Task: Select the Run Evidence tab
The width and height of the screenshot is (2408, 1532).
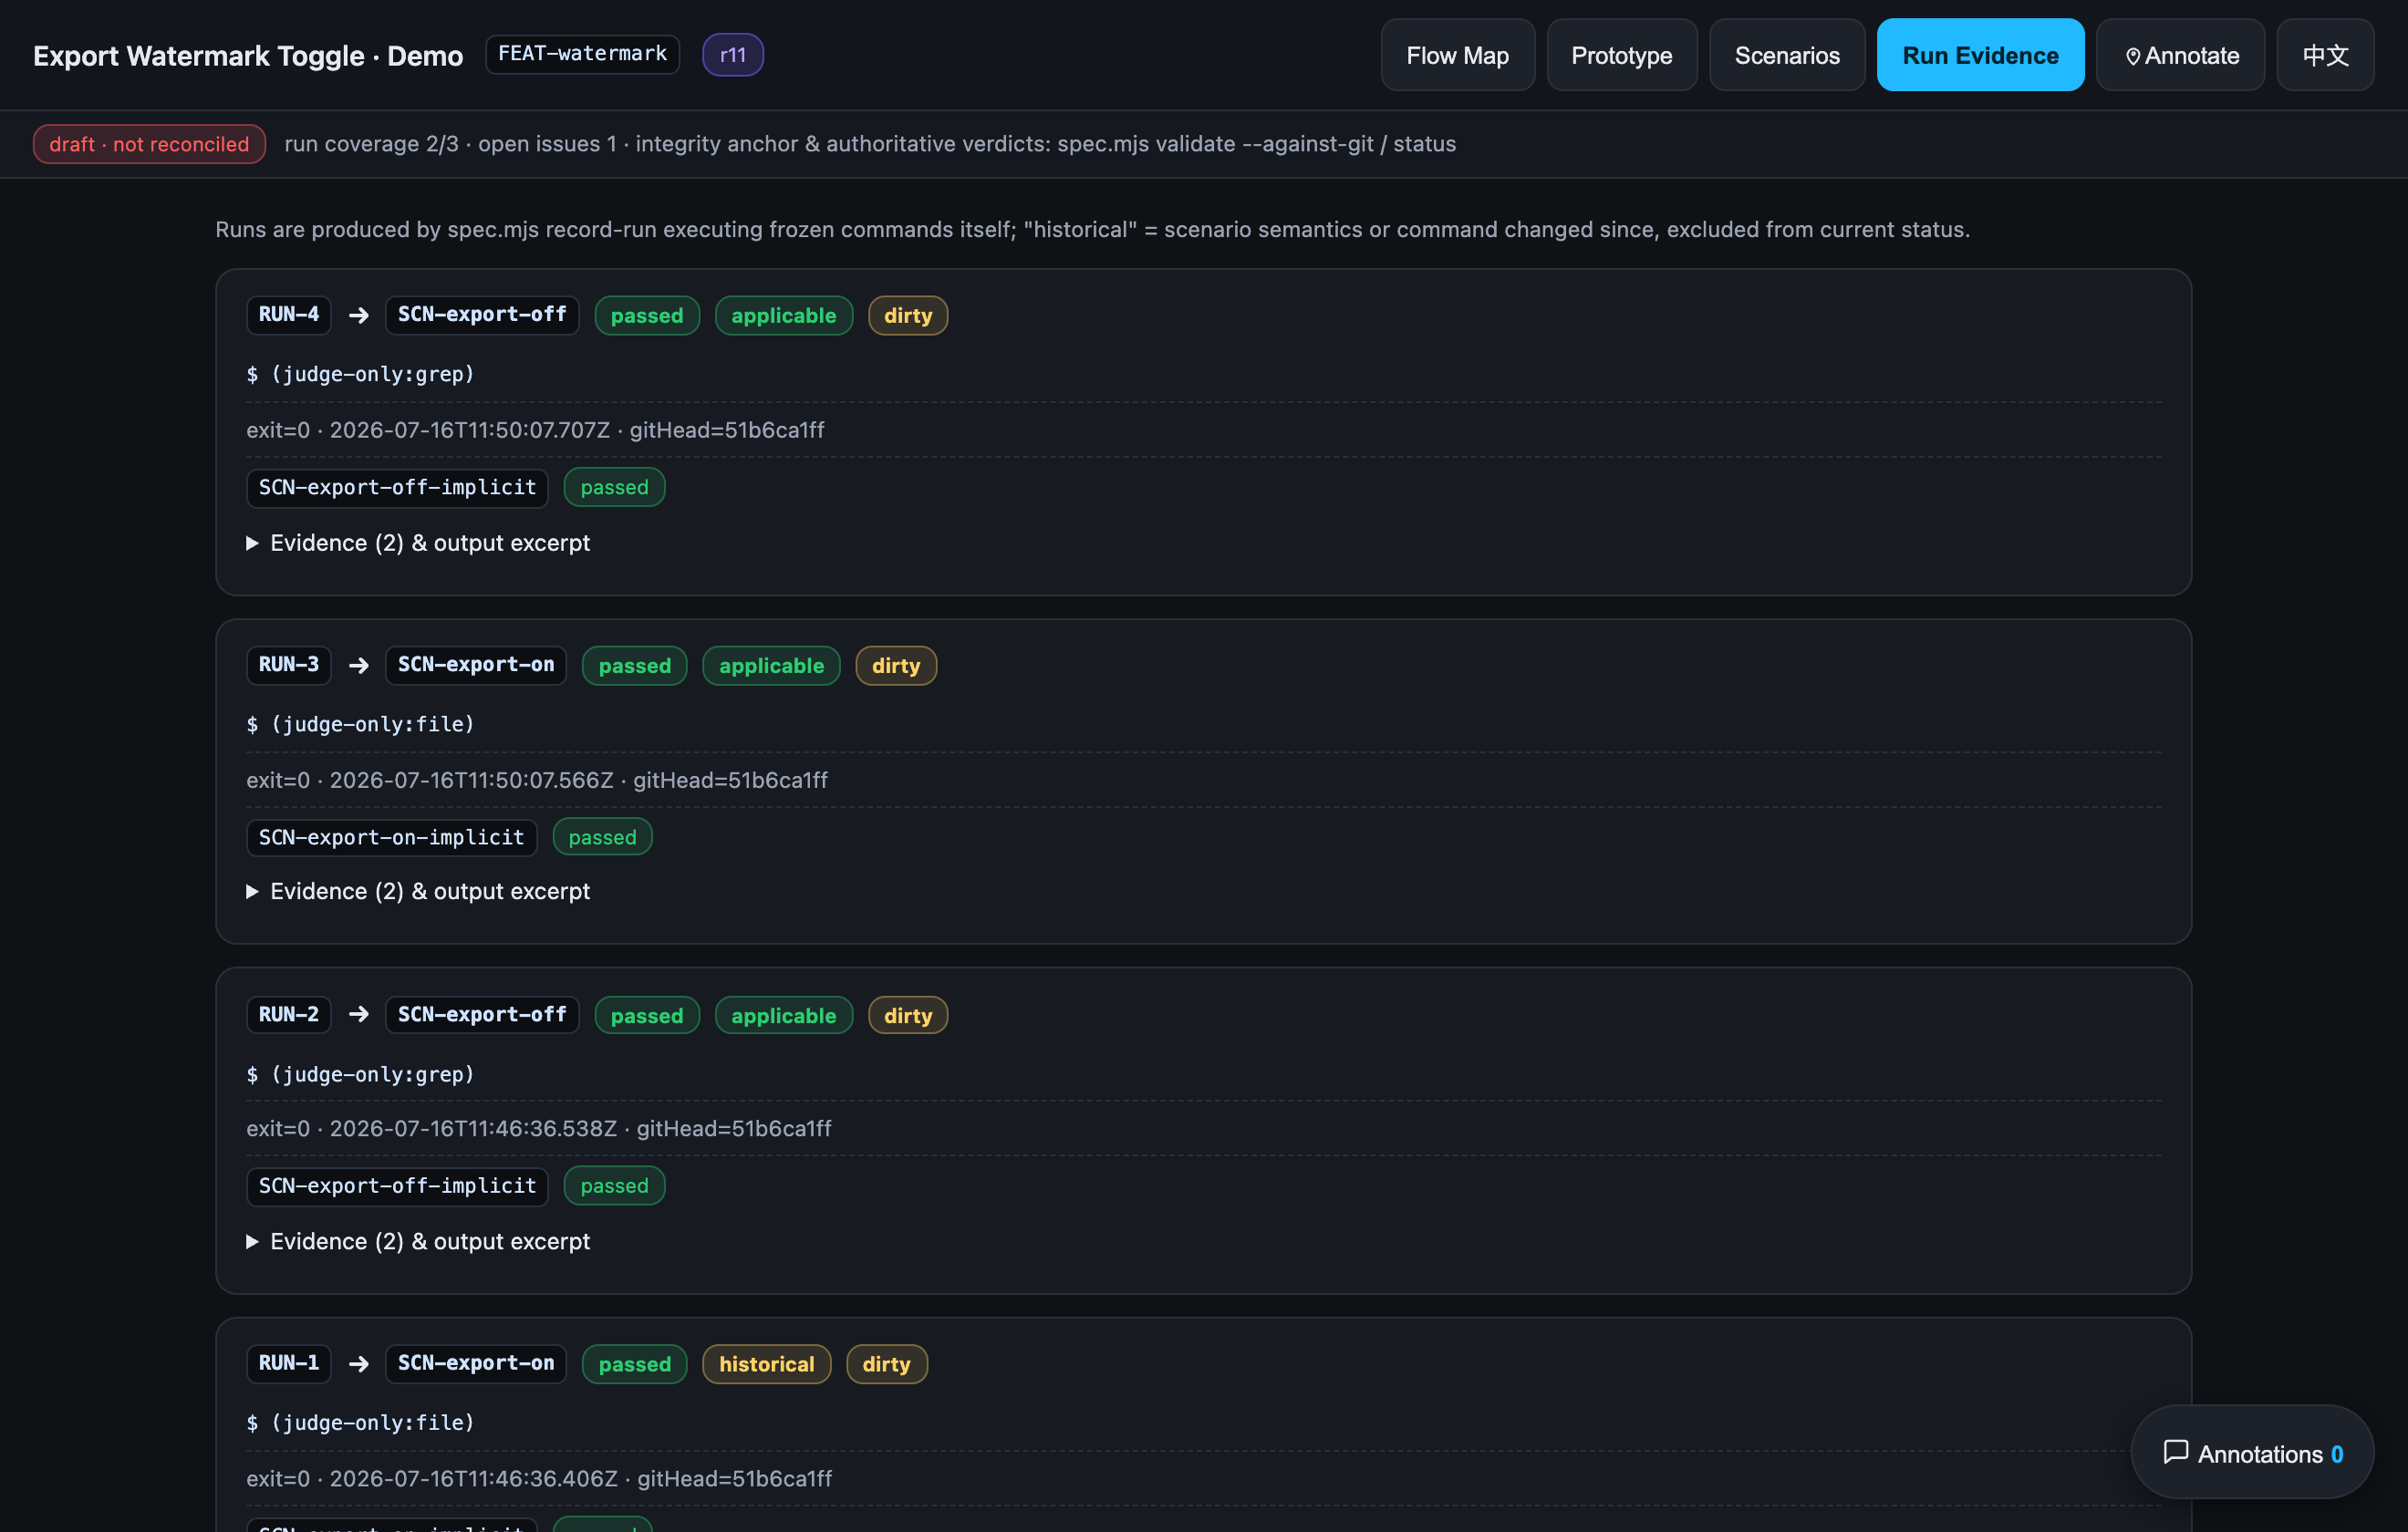Action: click(x=1980, y=55)
